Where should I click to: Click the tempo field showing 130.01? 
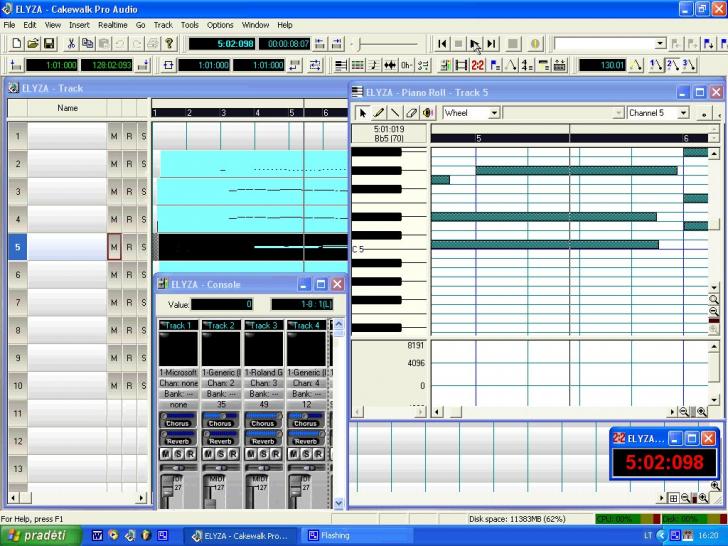pyautogui.click(x=602, y=65)
